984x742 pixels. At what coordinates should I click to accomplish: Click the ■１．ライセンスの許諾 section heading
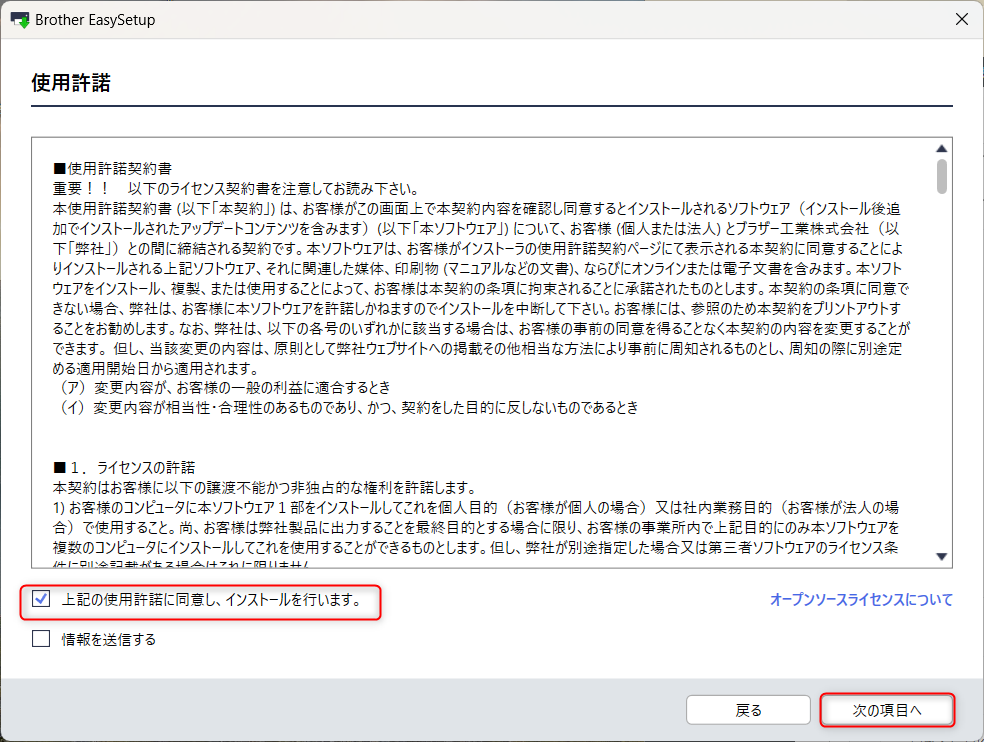pos(124,468)
